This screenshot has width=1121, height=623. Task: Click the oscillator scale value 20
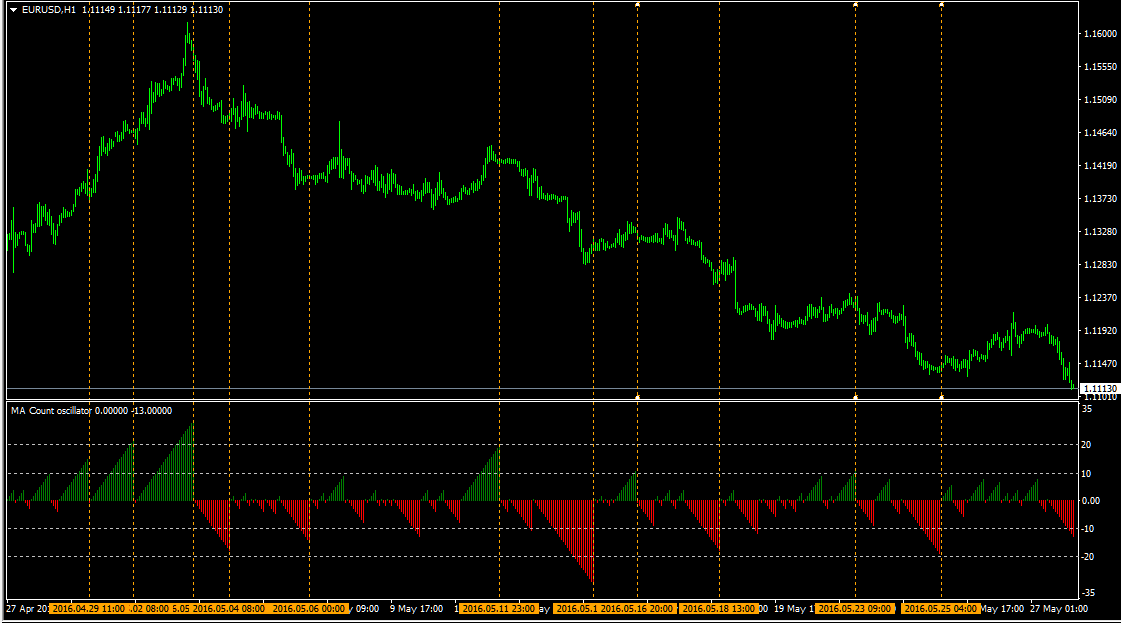tap(1086, 445)
